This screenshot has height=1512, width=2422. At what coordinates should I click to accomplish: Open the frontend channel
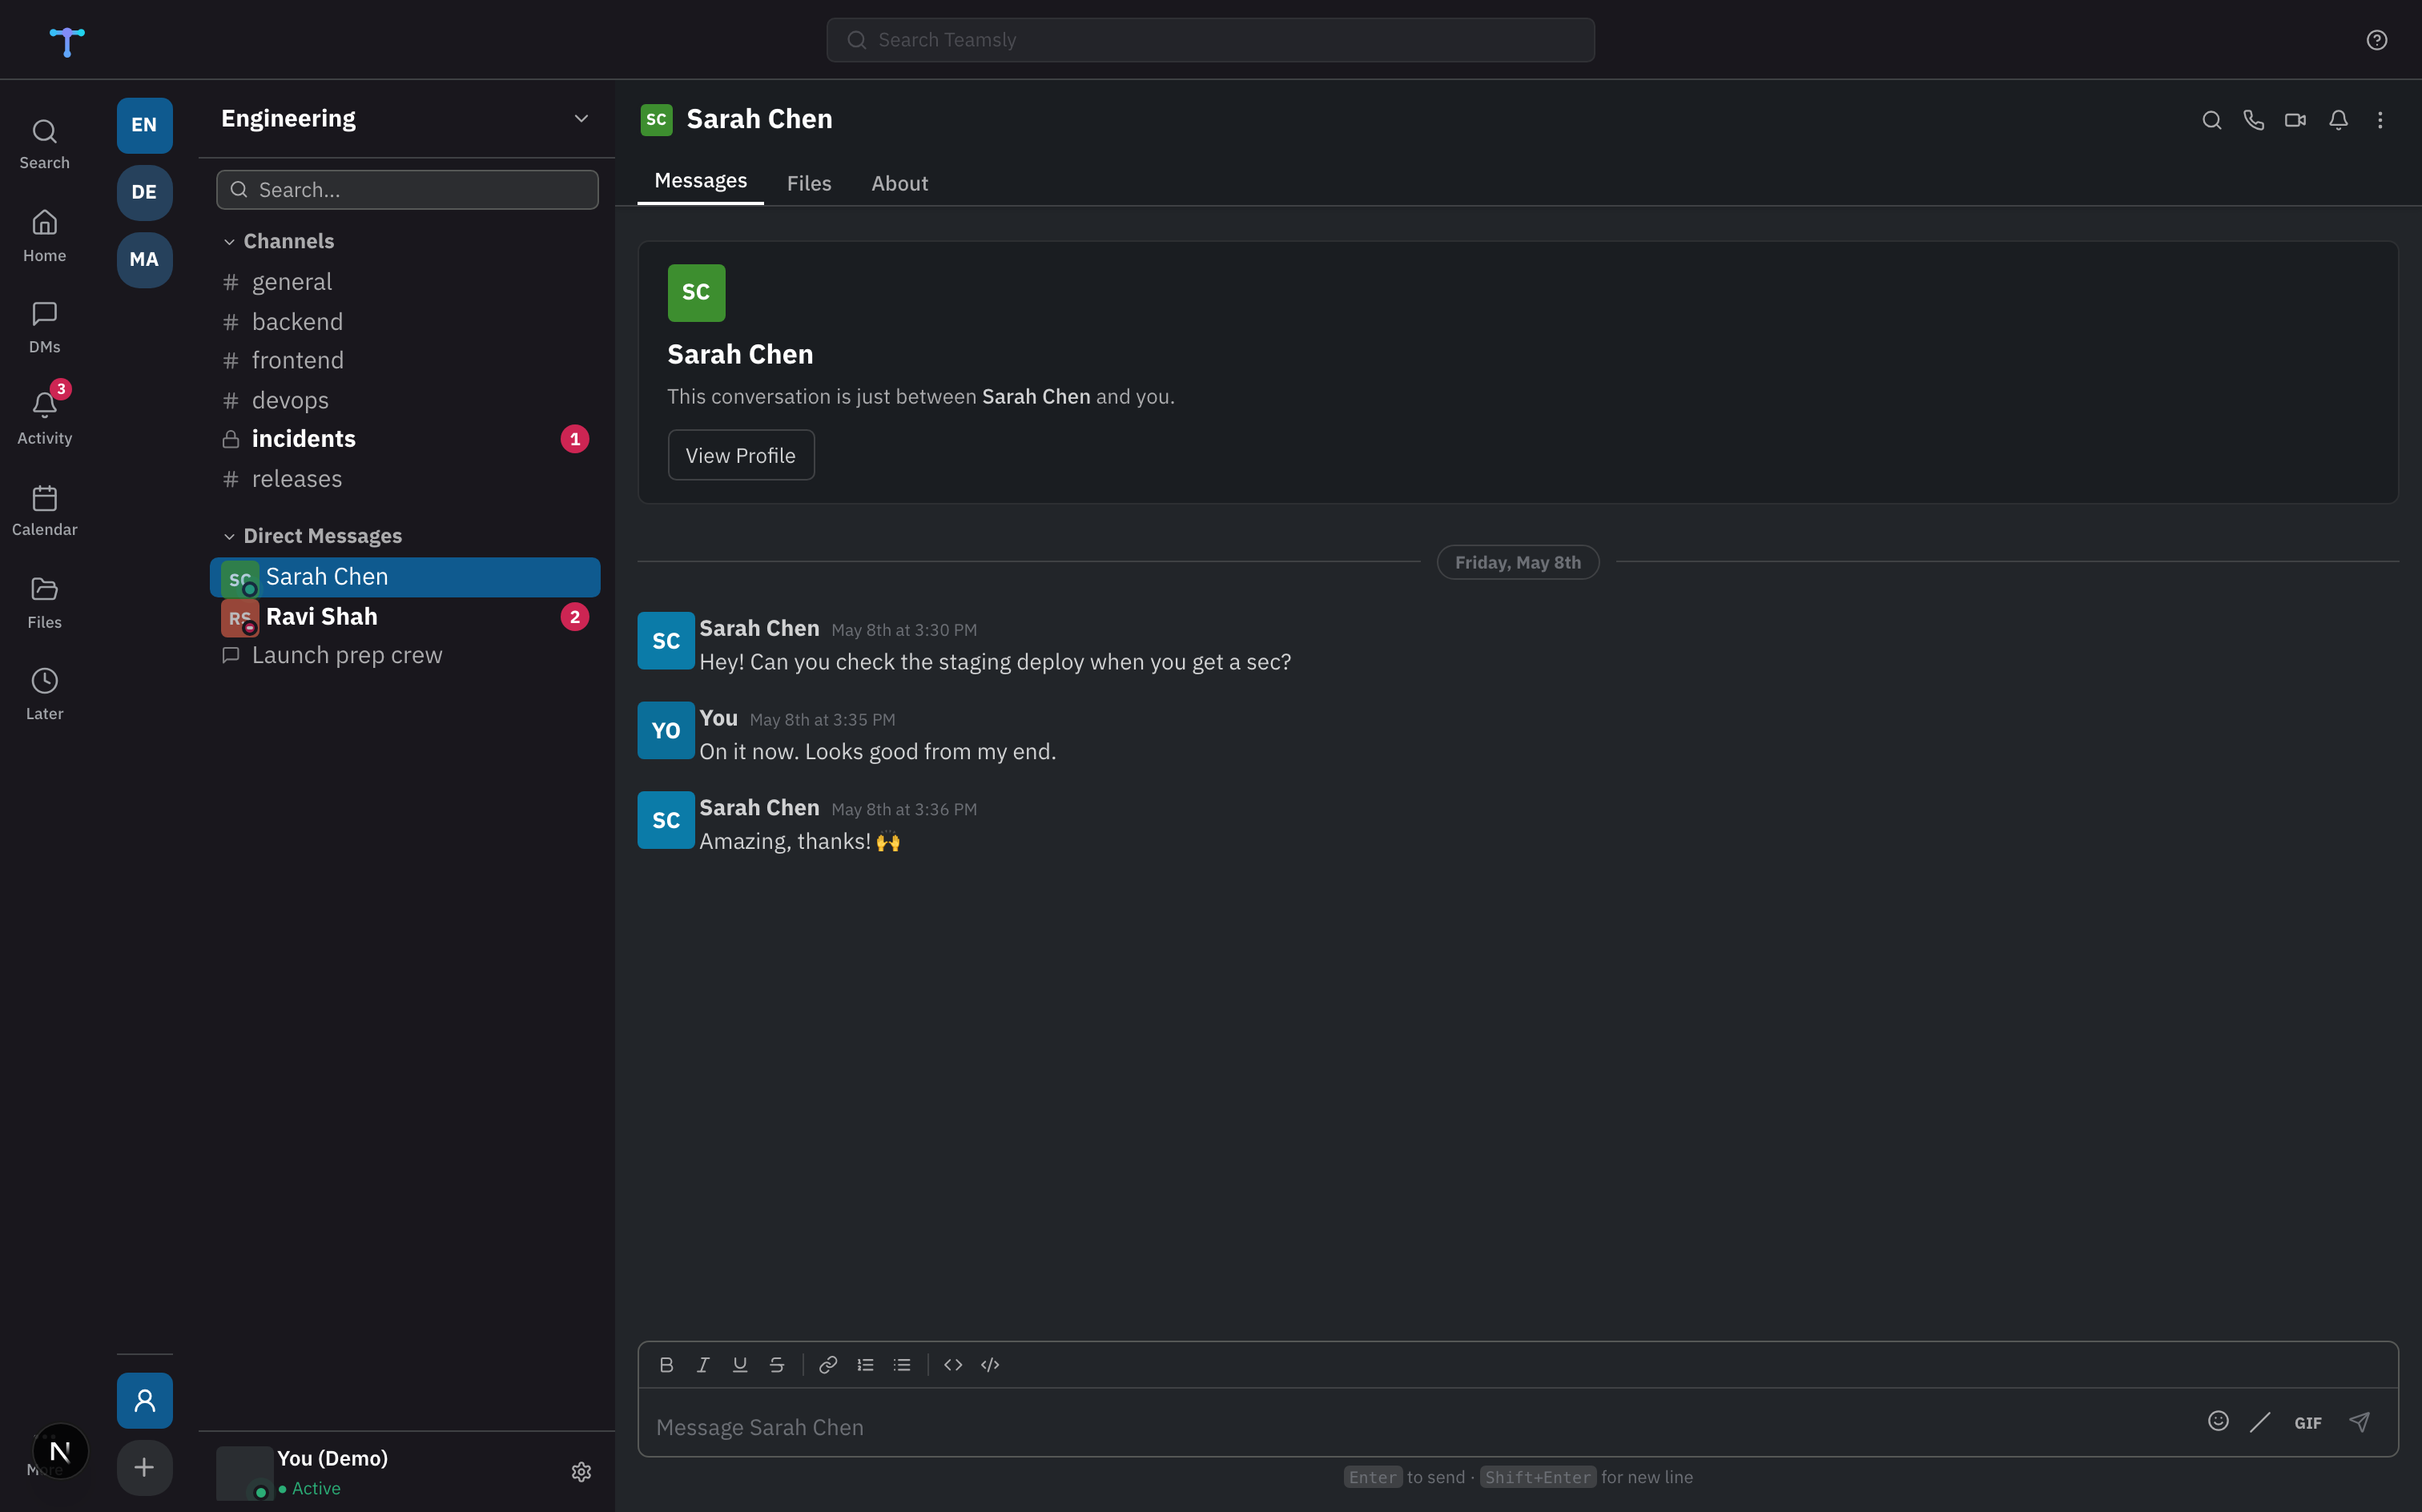[x=405, y=360]
